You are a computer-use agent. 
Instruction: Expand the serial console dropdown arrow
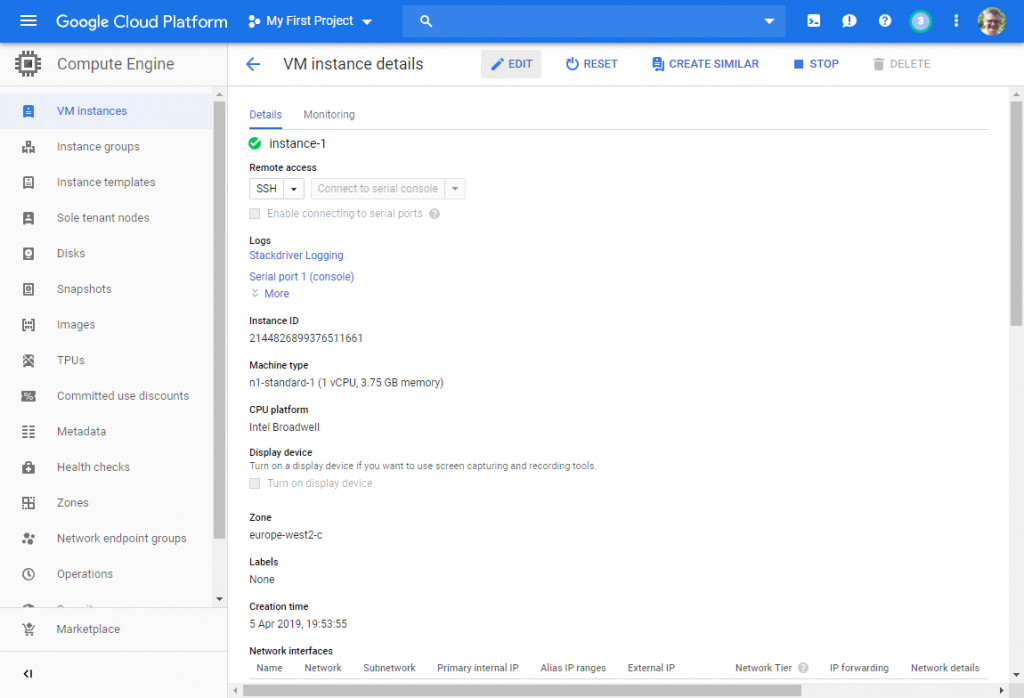(x=455, y=189)
